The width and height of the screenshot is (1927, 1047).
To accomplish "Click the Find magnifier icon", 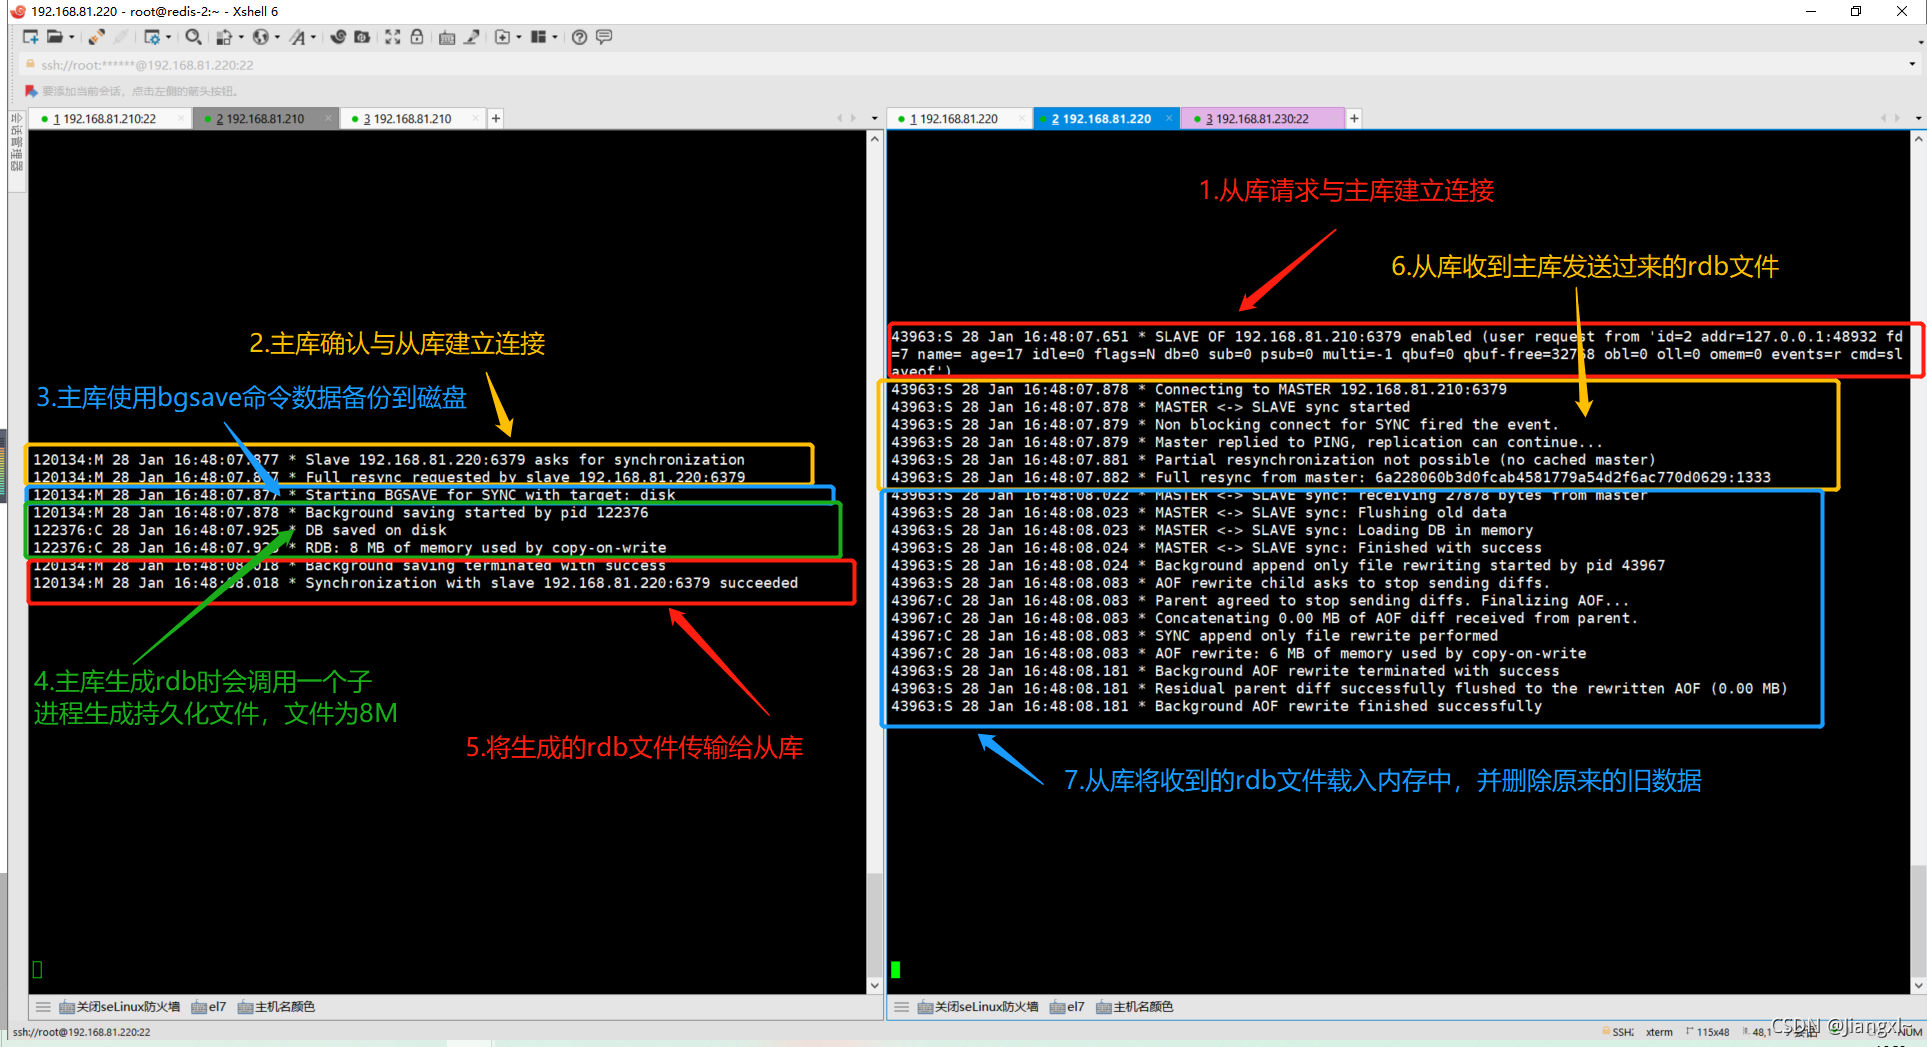I will 194,37.
